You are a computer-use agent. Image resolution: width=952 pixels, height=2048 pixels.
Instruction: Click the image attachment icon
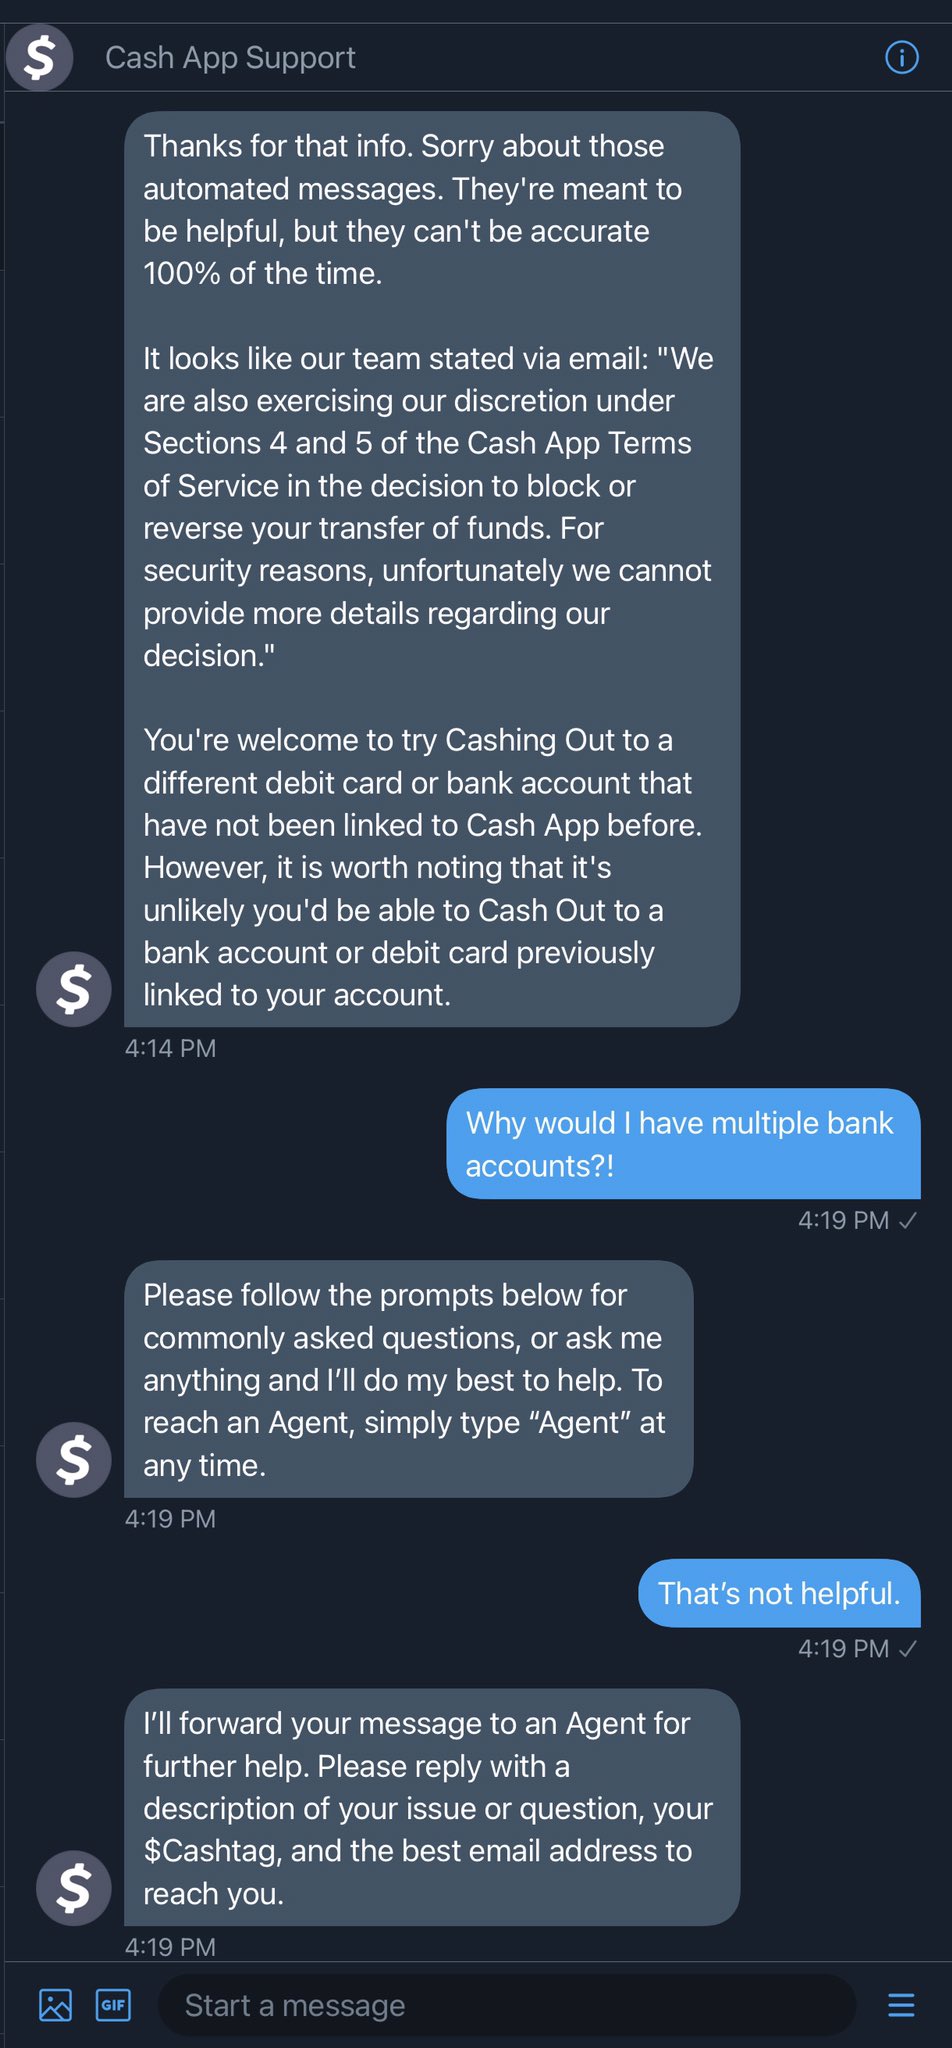tap(55, 2005)
